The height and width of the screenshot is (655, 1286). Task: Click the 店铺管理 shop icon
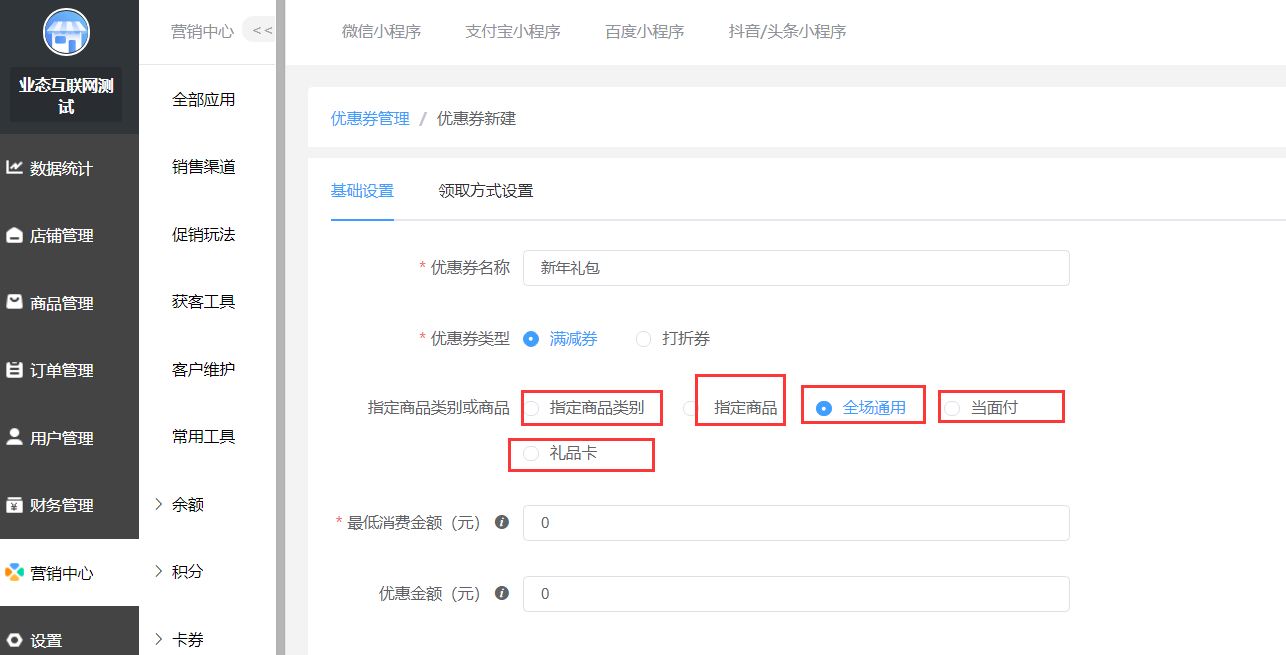(14, 235)
